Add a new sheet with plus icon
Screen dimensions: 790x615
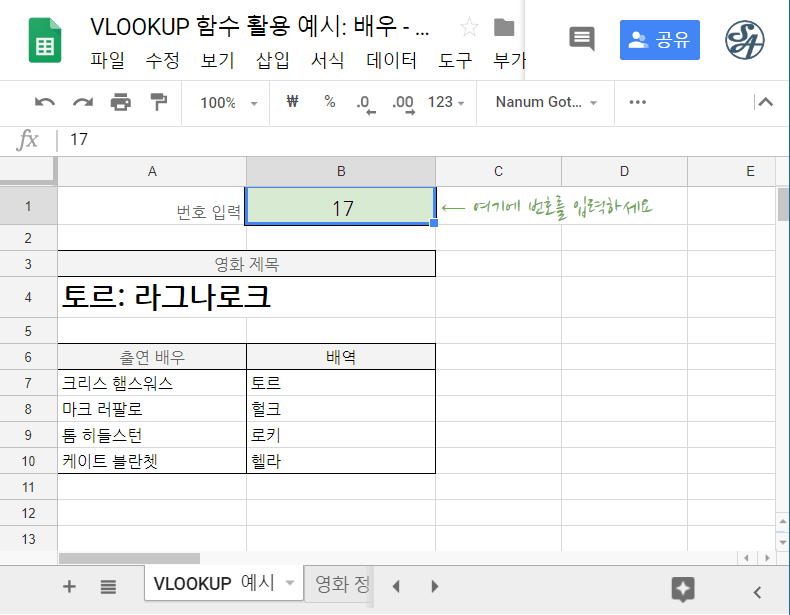[70, 586]
